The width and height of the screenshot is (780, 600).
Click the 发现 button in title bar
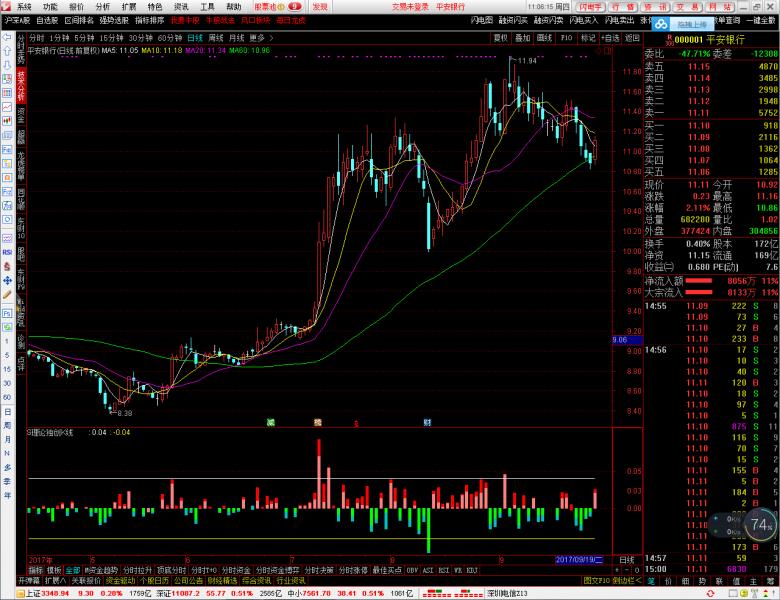tap(320, 7)
